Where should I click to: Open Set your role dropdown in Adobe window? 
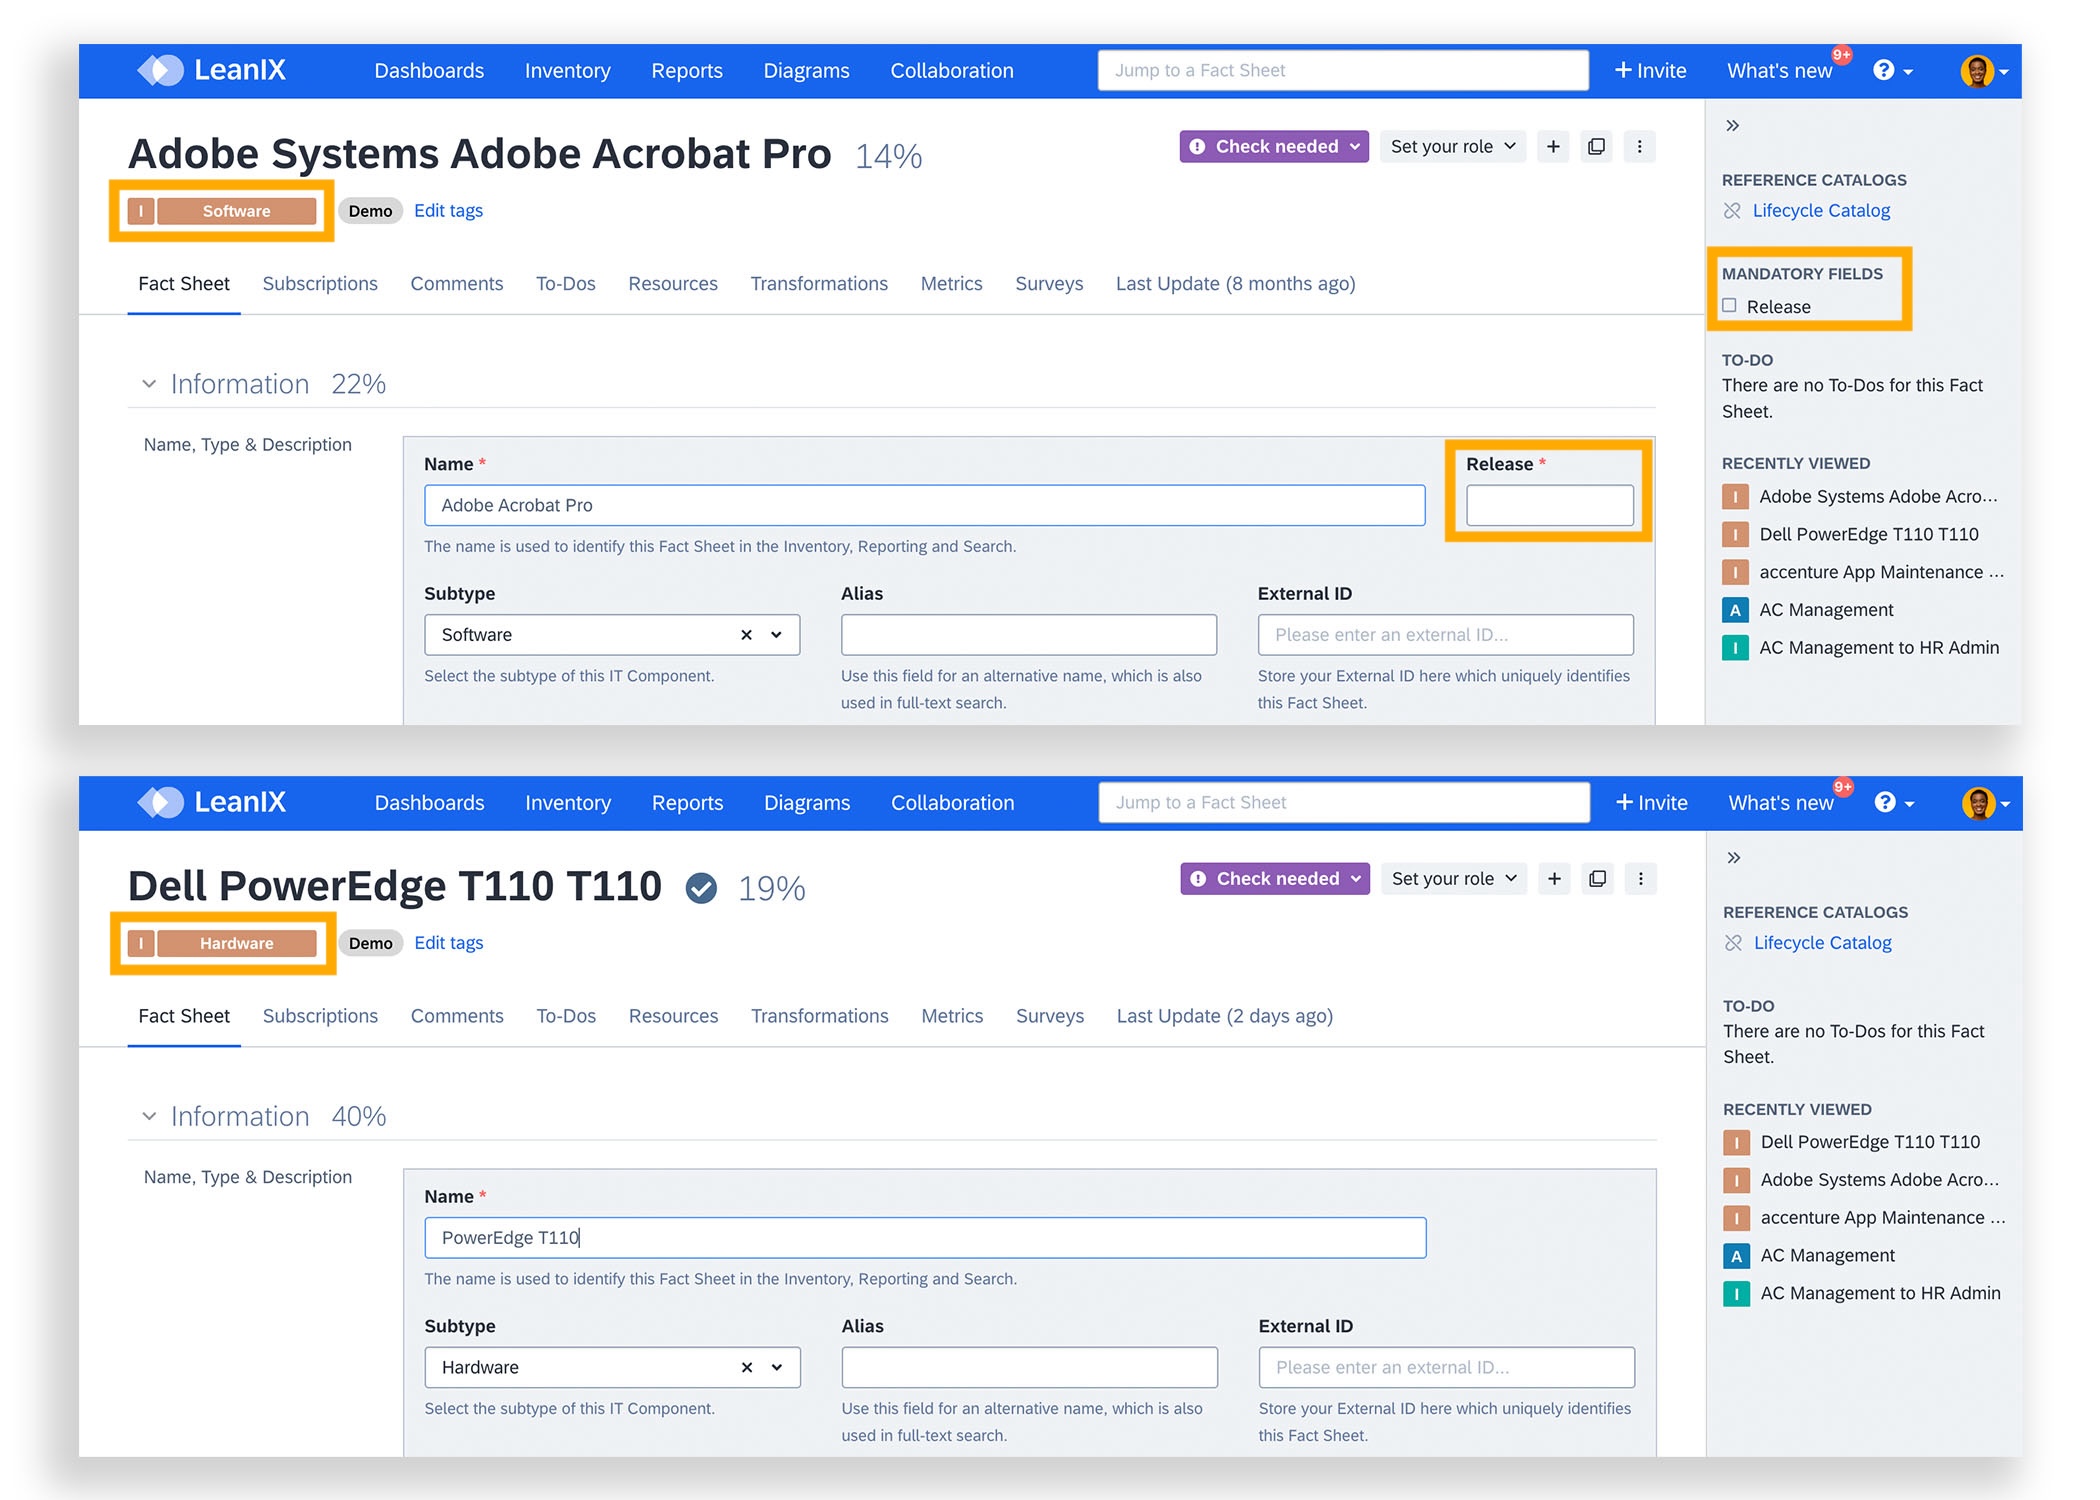1453,147
